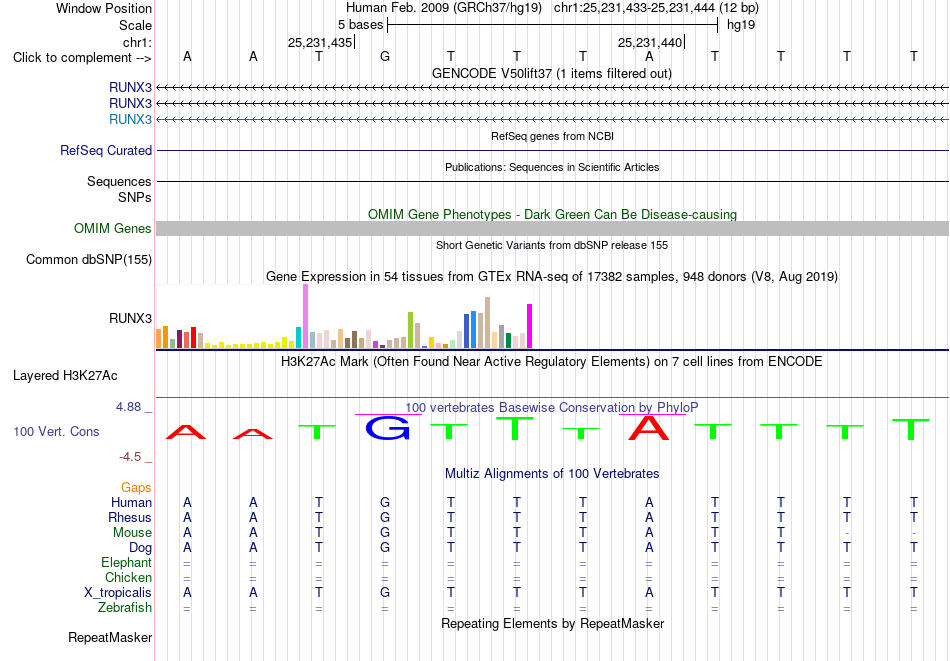Open the OMIM Gene Phenotypes track title
The image size is (950, 661).
(x=552, y=214)
